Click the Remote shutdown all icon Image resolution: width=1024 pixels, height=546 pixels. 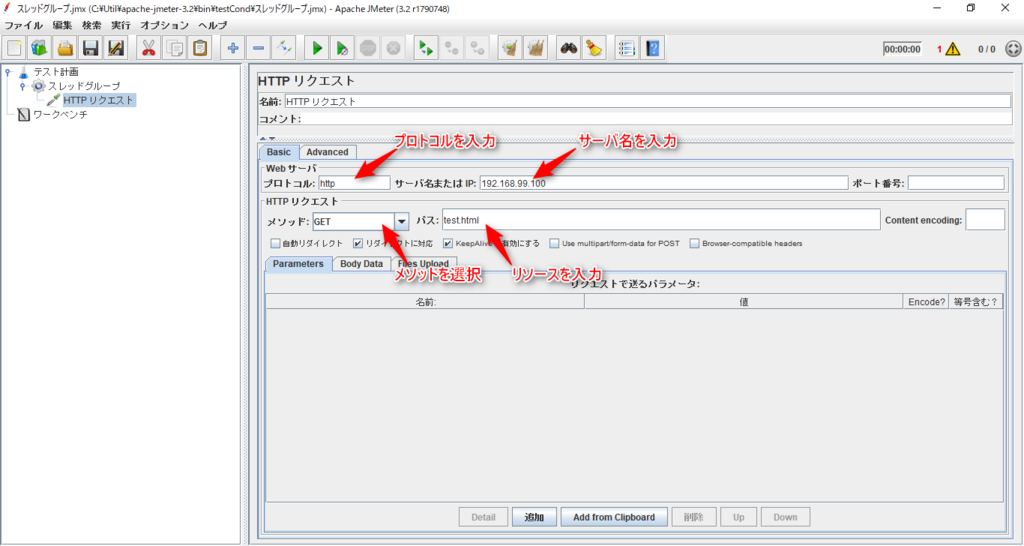point(477,48)
